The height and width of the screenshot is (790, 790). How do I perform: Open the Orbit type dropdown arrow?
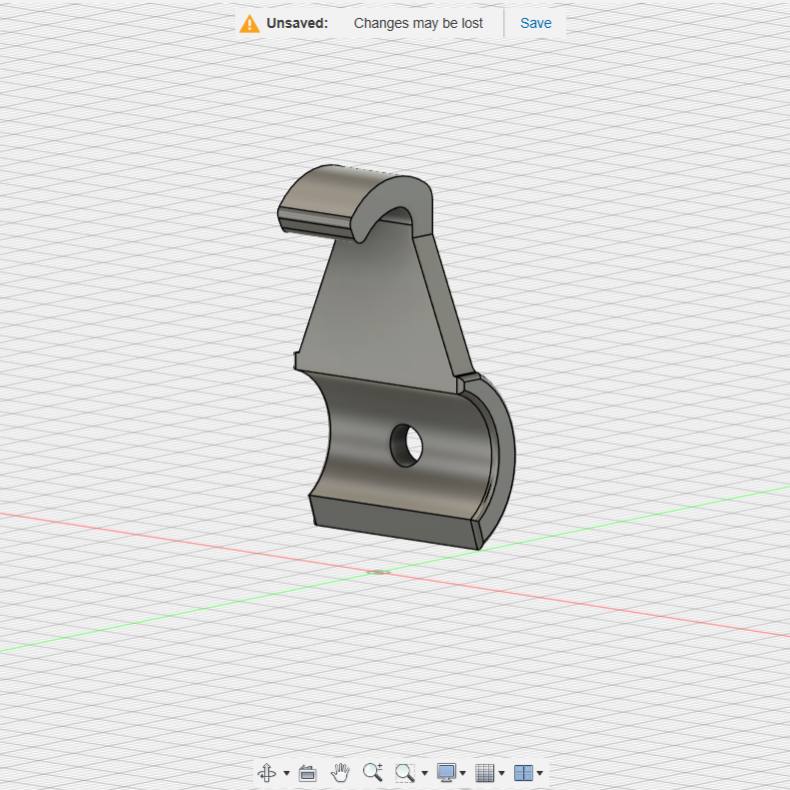coord(287,773)
